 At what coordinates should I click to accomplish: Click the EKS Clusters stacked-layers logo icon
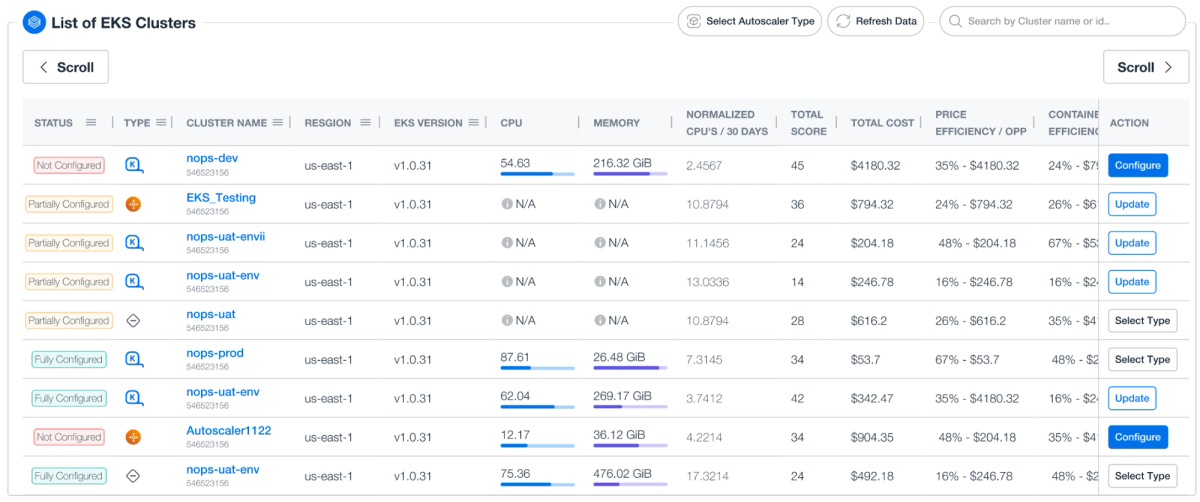click(34, 22)
